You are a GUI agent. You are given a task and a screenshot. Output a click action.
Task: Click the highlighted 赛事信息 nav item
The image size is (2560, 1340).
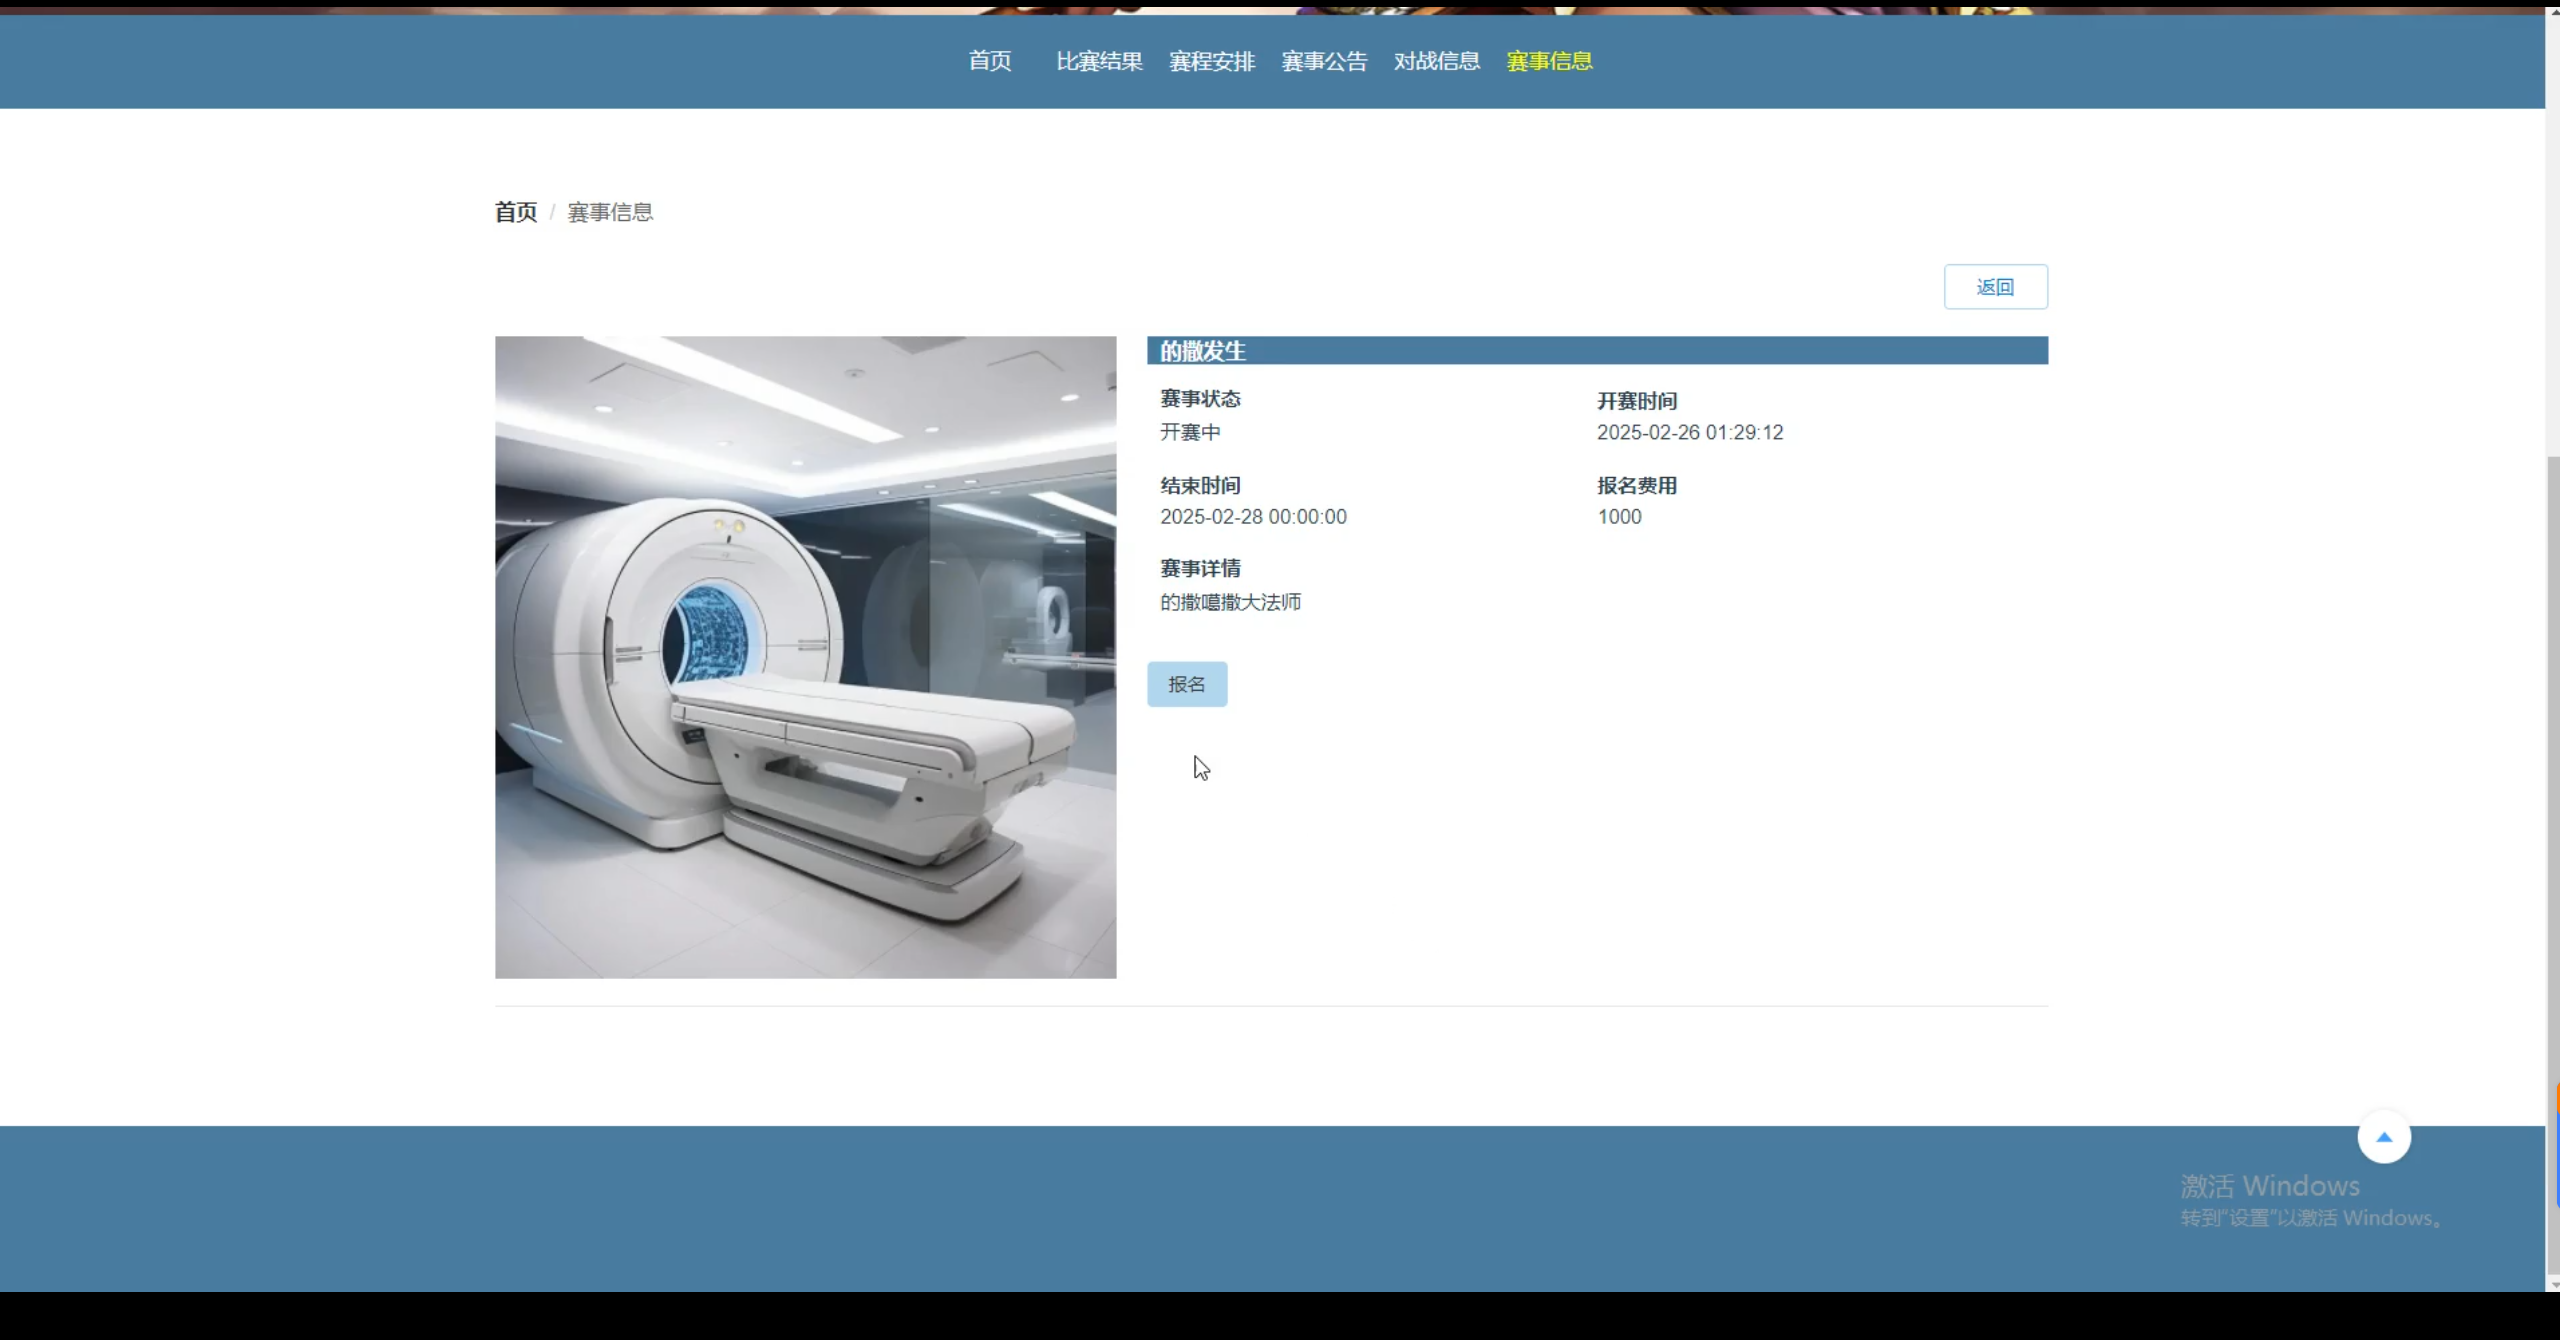pos(1549,61)
